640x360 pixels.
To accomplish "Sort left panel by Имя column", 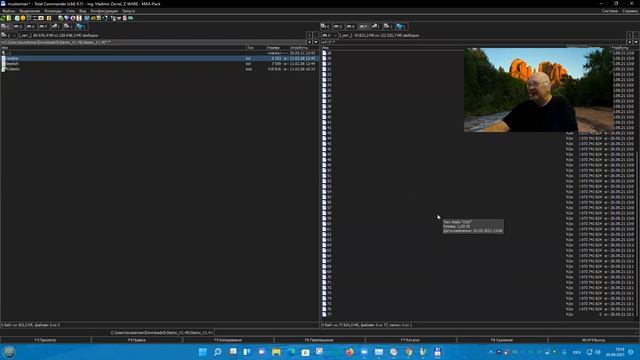I will click(122, 48).
